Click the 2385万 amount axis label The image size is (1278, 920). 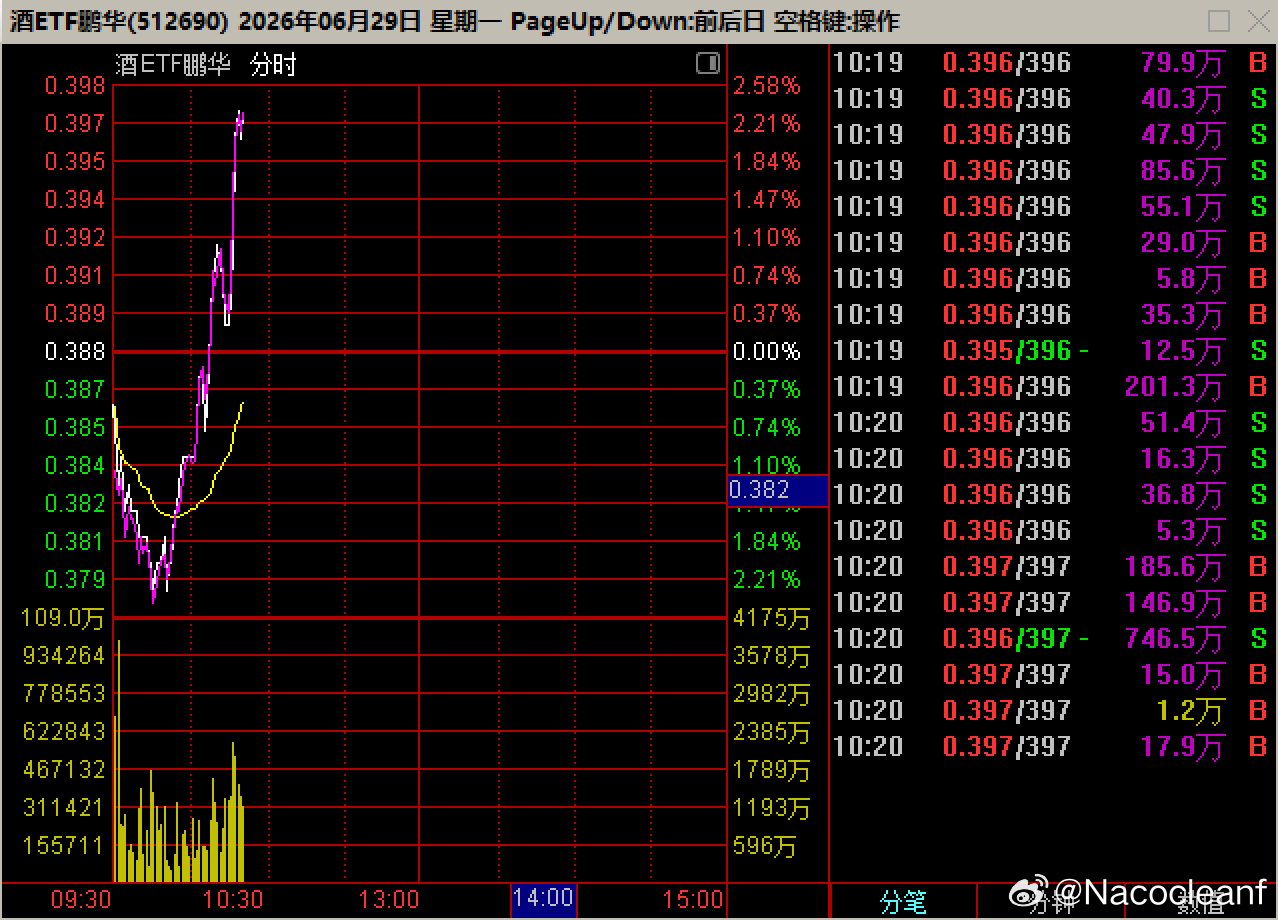click(x=771, y=732)
